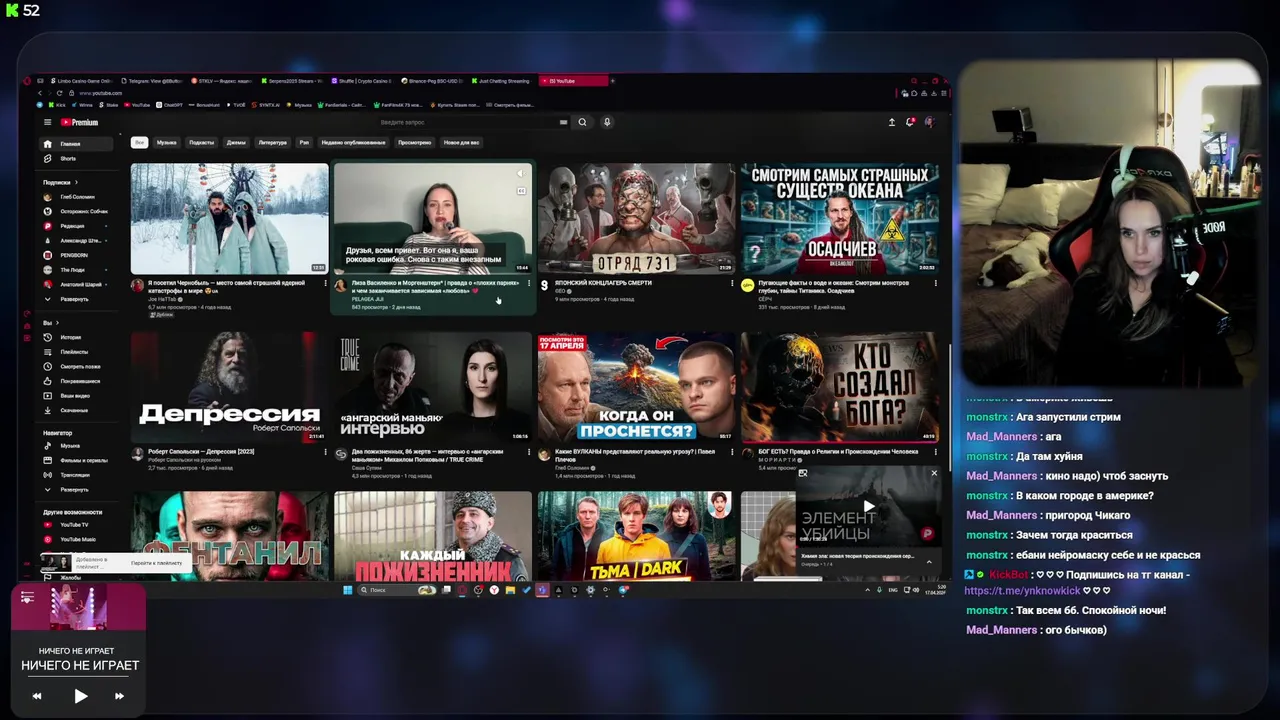Play the music widget track

click(x=80, y=696)
